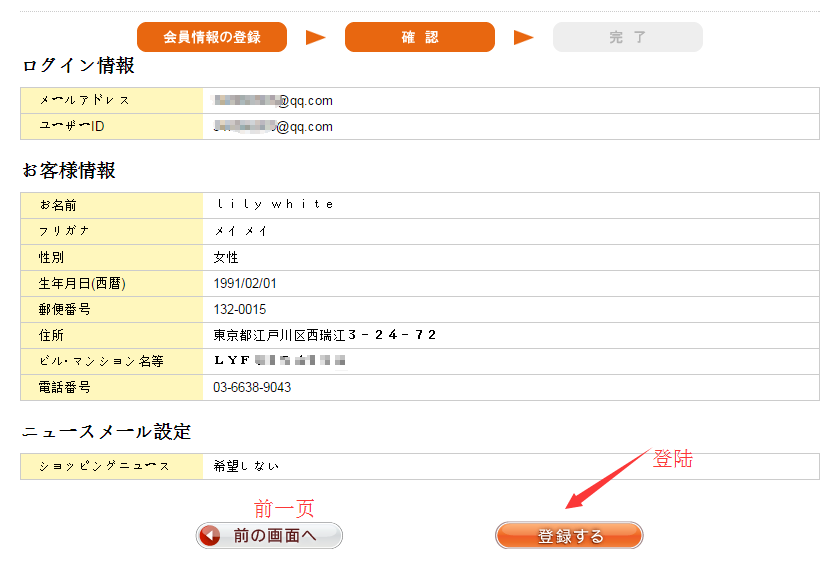
Task: Click the building name LYF value
Action: (279, 361)
